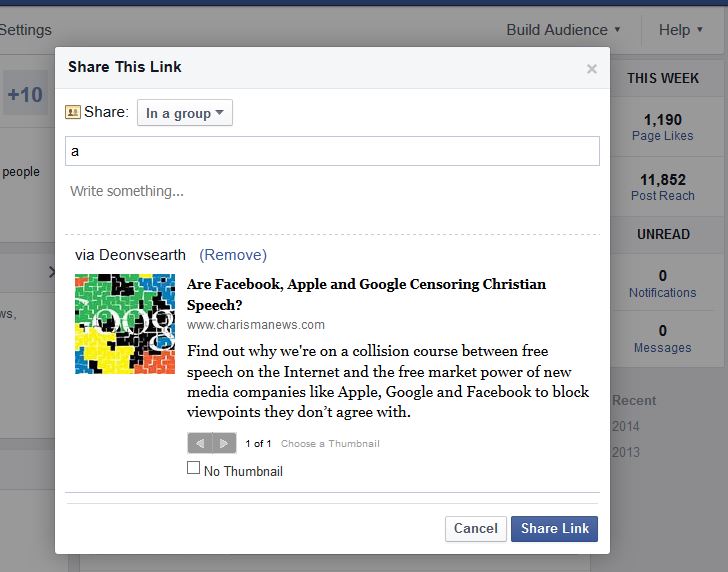This screenshot has height=572, width=728.
Task: Close the Share This Link dialog
Action: [x=592, y=69]
